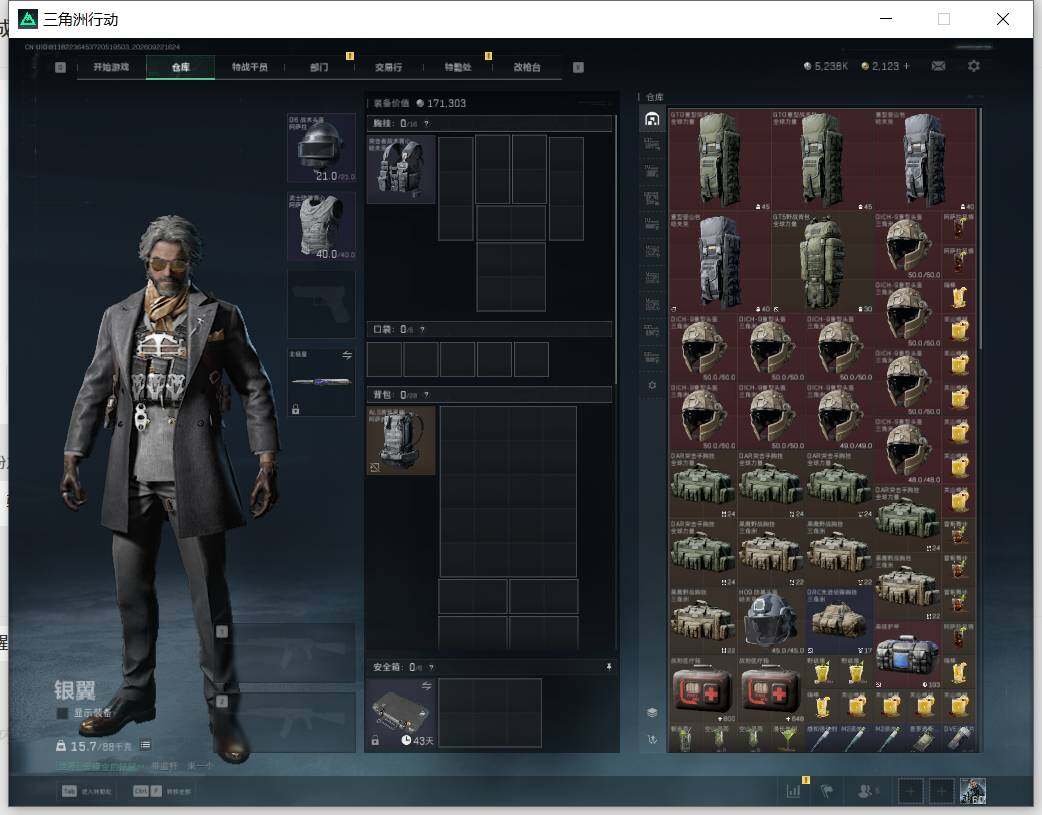The width and height of the screenshot is (1042, 815).
Task: Click the secure case with 43天
Action: pos(401,713)
